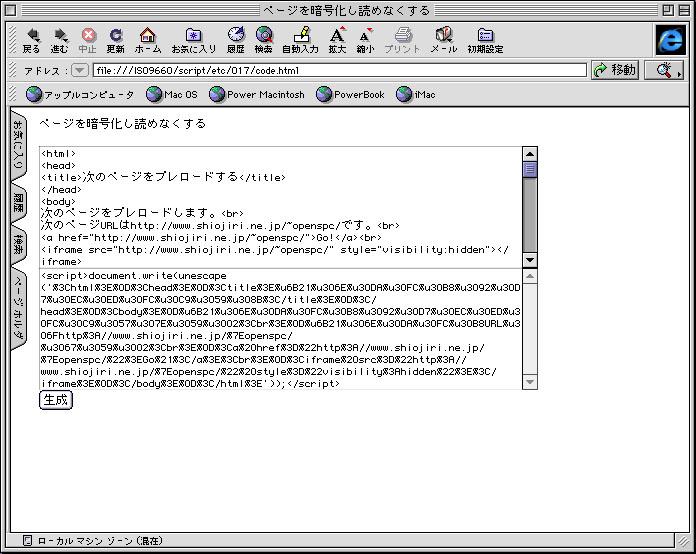Open the ページホルダ side tab
Image resolution: width=696 pixels, height=554 pixels.
pyautogui.click(x=18, y=309)
